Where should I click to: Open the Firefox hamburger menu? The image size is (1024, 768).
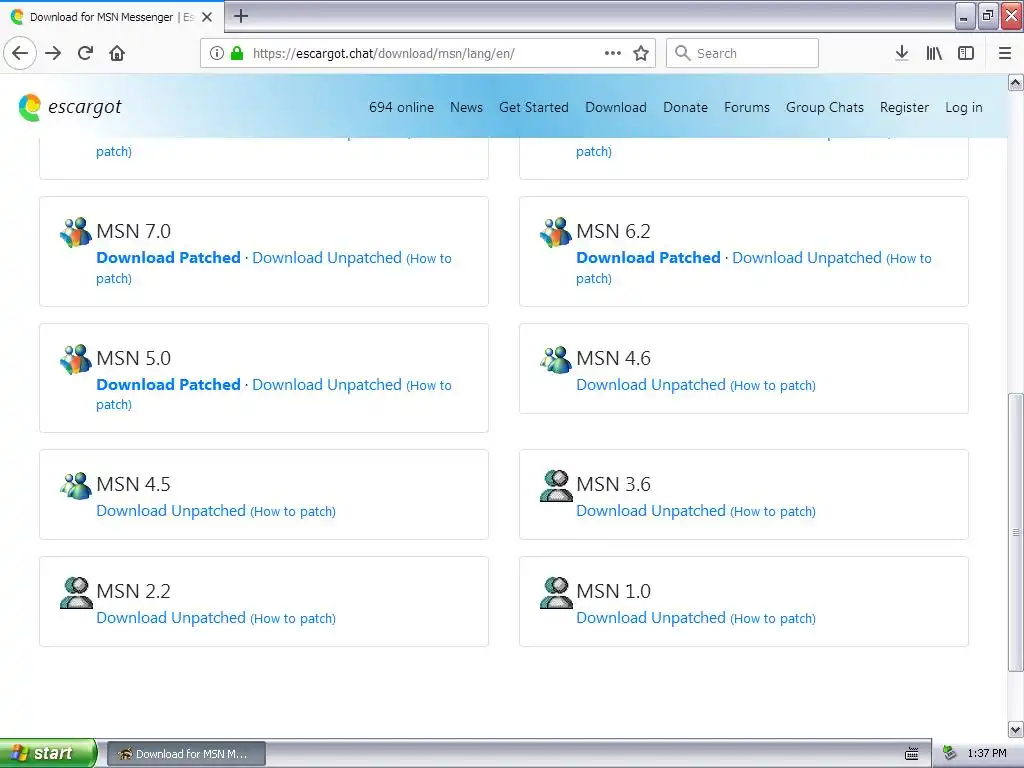[x=1005, y=53]
